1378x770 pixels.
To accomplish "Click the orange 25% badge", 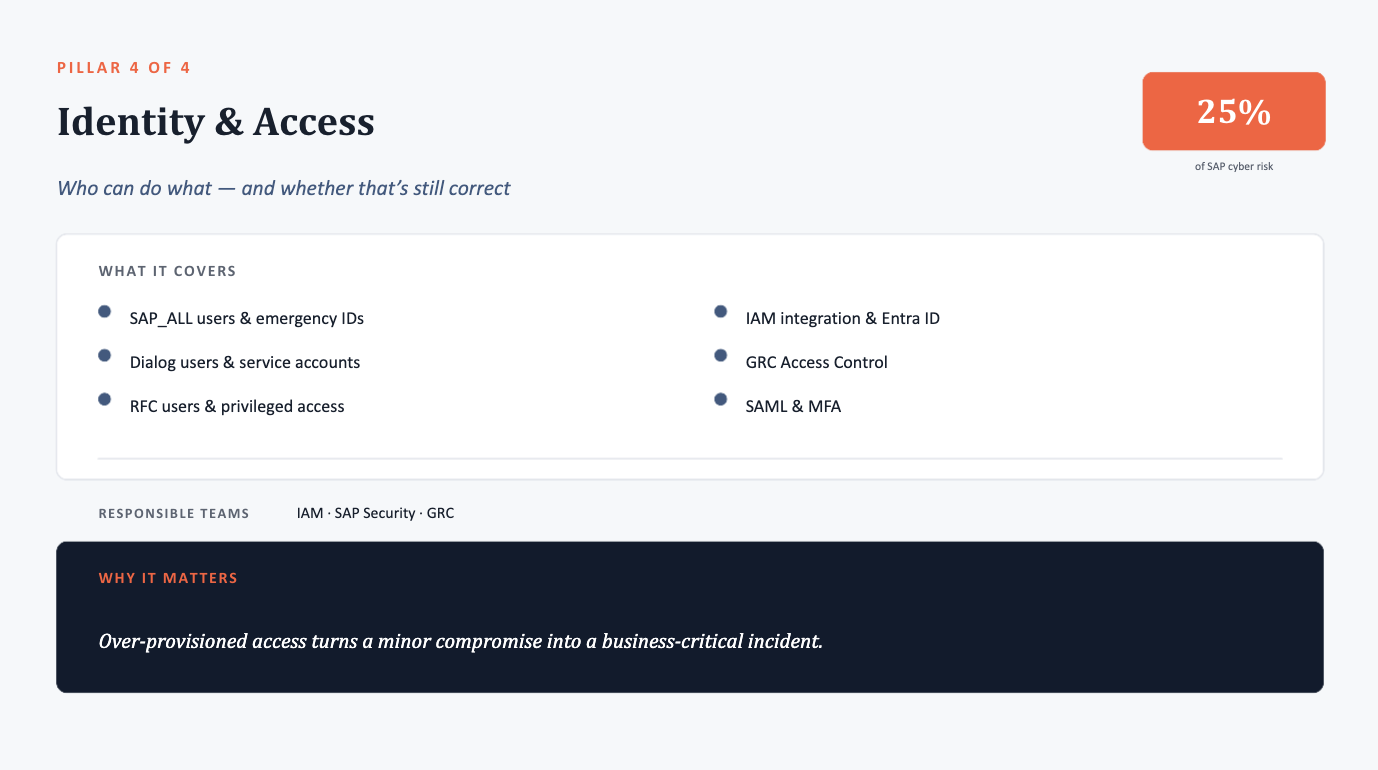I will click(1234, 111).
